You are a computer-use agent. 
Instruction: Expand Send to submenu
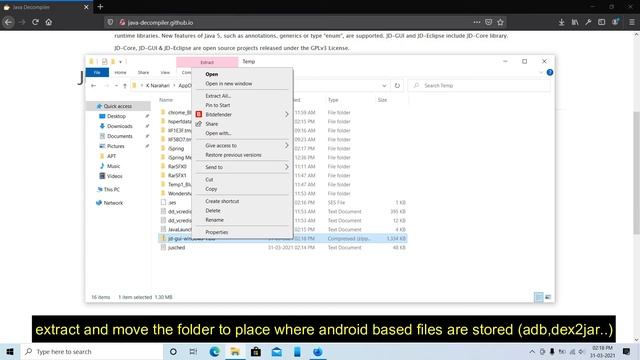click(x=287, y=167)
